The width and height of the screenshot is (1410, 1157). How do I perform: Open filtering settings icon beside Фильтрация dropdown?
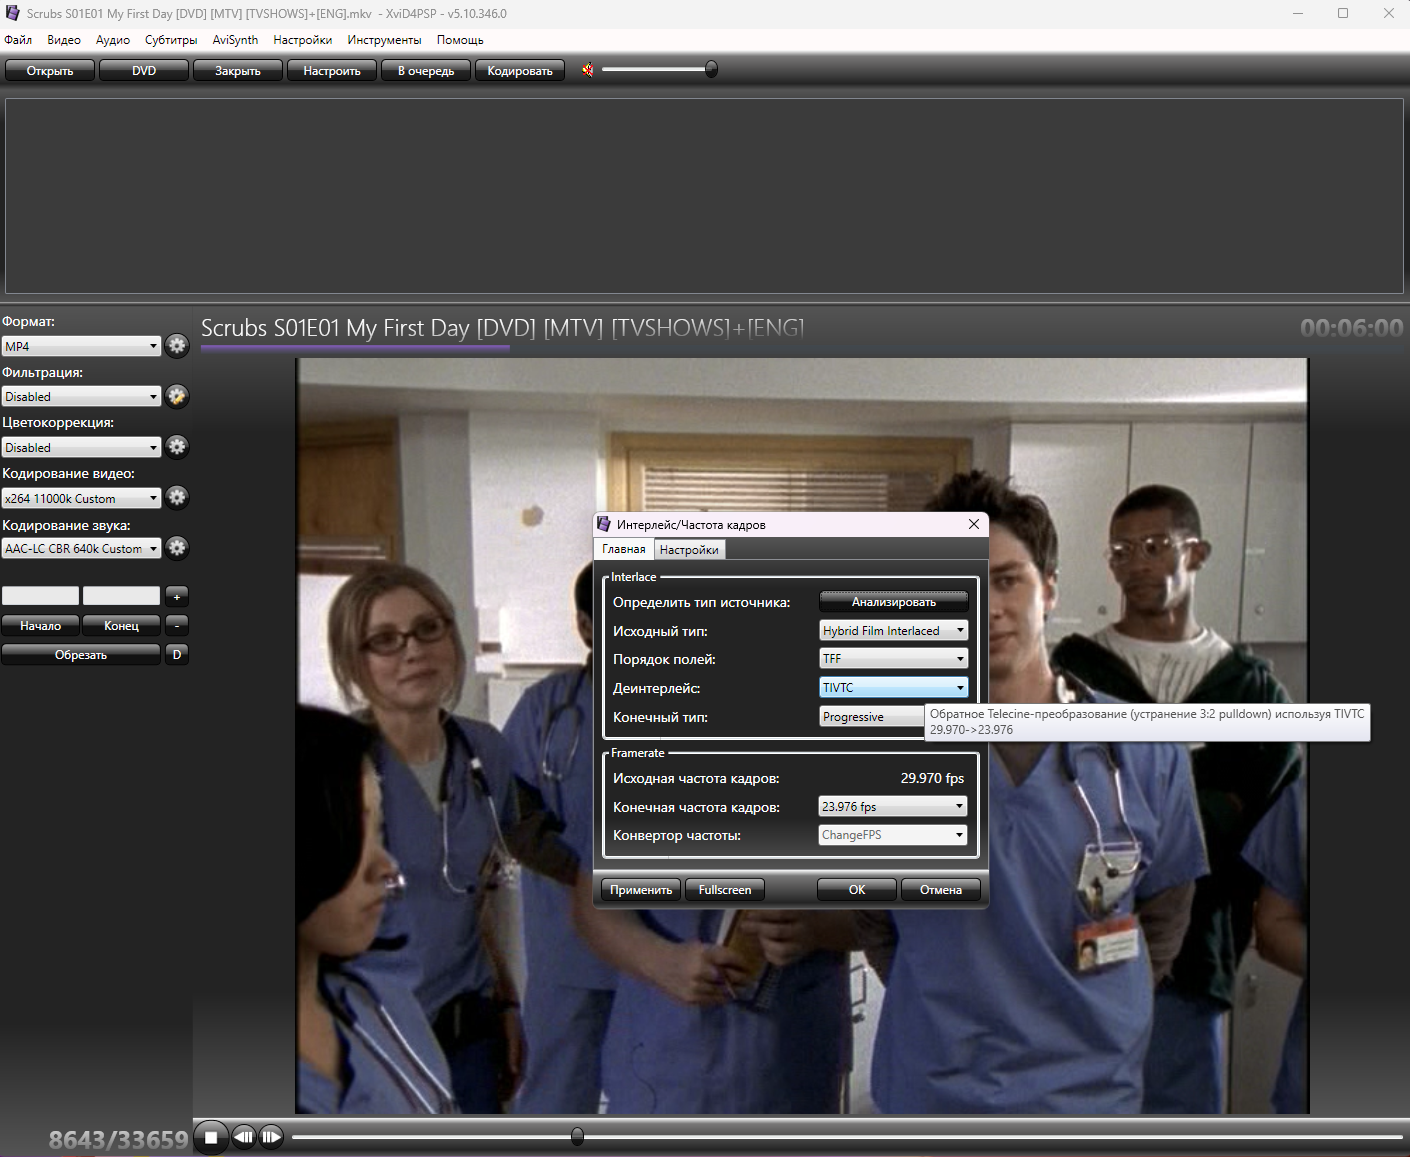tap(177, 396)
